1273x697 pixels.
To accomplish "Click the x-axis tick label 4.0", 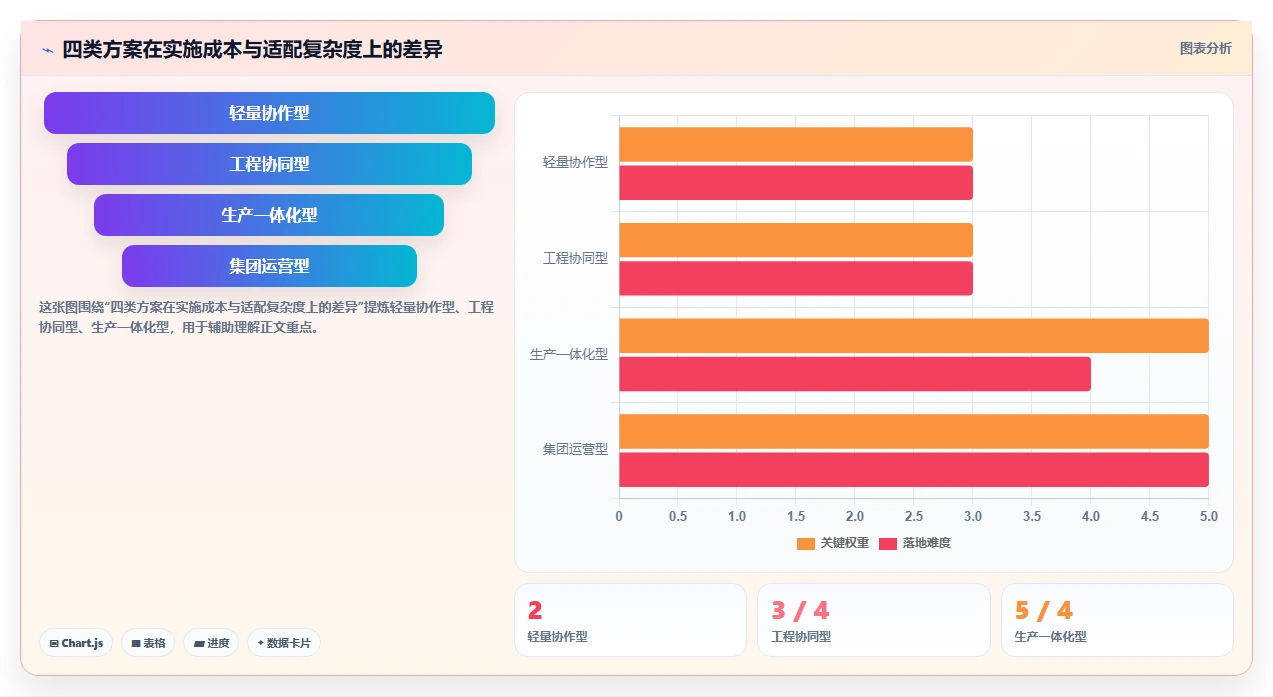I will coord(1091,516).
